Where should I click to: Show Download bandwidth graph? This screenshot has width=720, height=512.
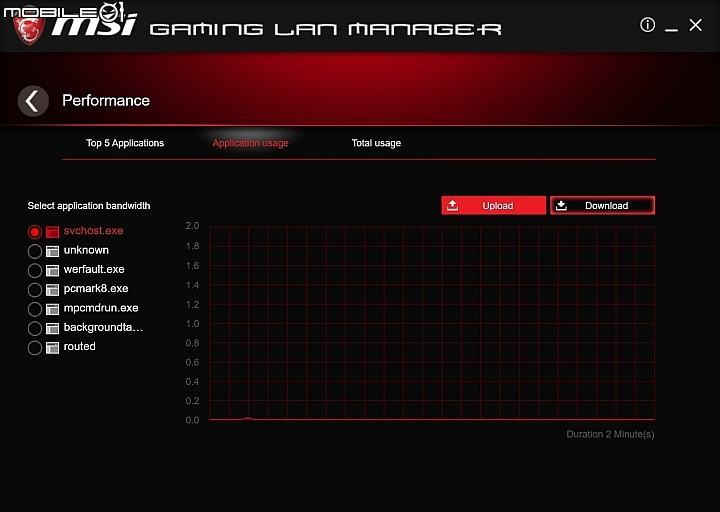pos(602,205)
